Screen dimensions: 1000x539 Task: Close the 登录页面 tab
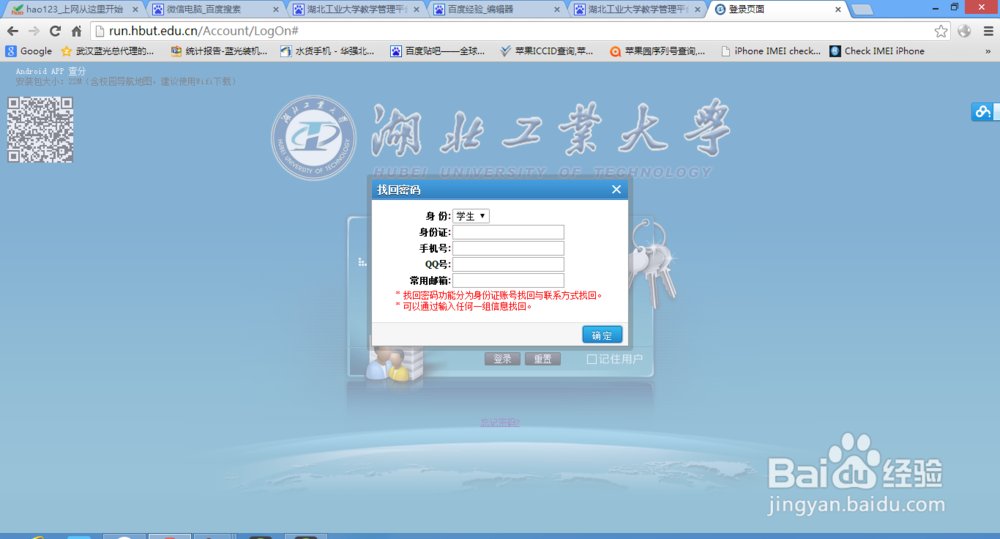pyautogui.click(x=838, y=10)
